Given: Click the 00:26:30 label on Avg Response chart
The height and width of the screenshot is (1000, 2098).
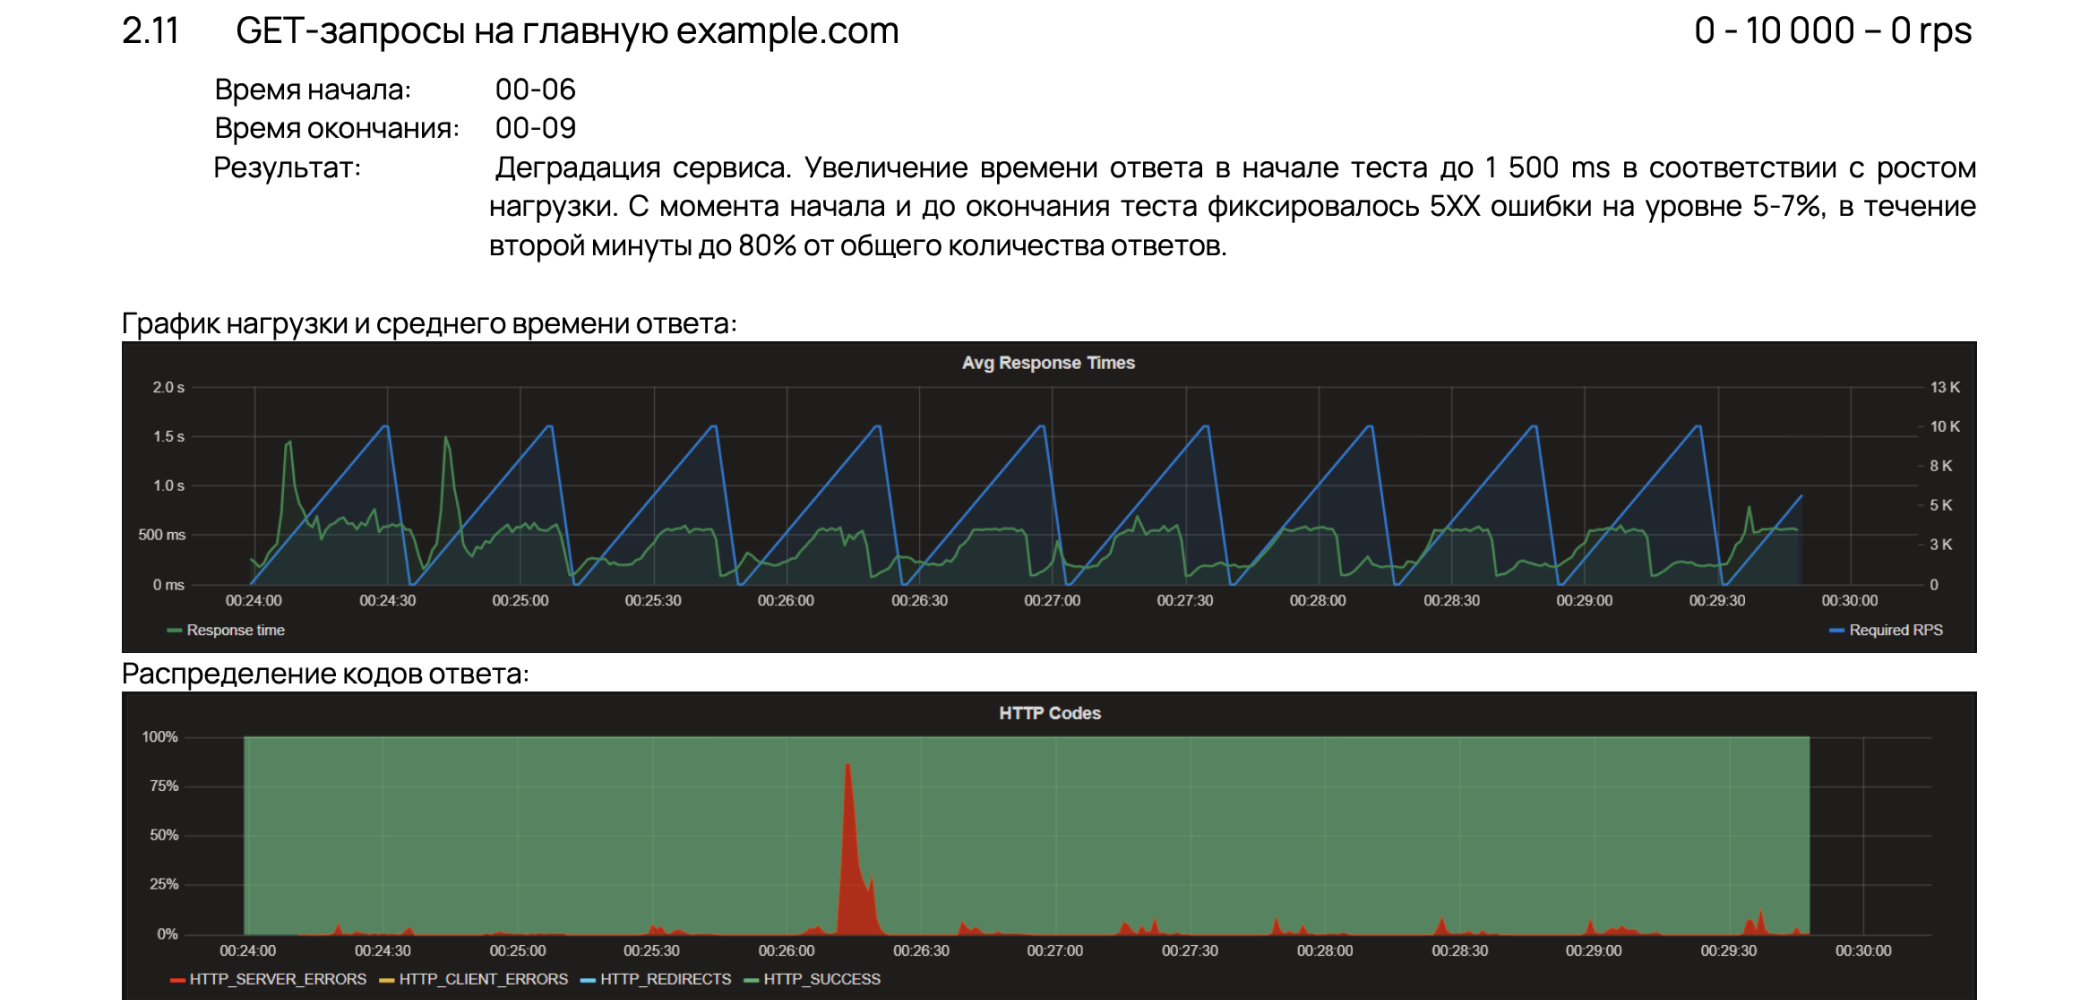Looking at the screenshot, I should pyautogui.click(x=919, y=601).
